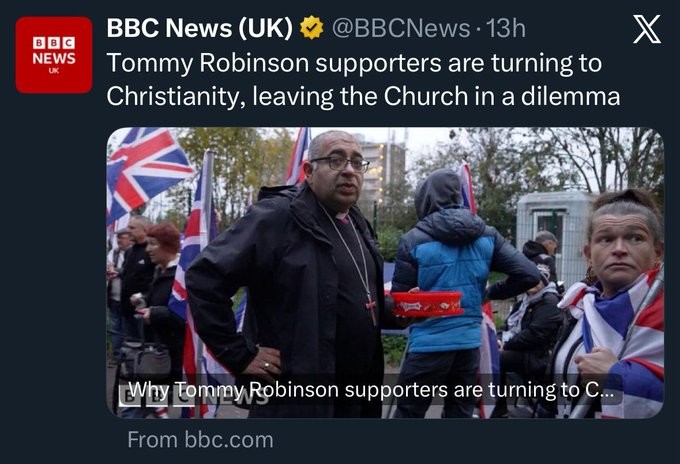This screenshot has width=680, height=464.
Task: Click the small UK label in the avatar
Action: click(54, 71)
